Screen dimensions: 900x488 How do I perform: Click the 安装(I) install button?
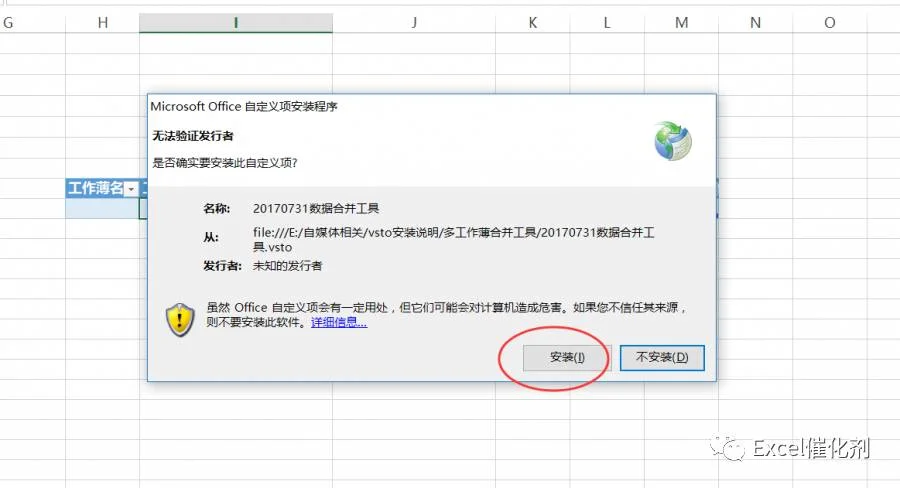tap(567, 357)
